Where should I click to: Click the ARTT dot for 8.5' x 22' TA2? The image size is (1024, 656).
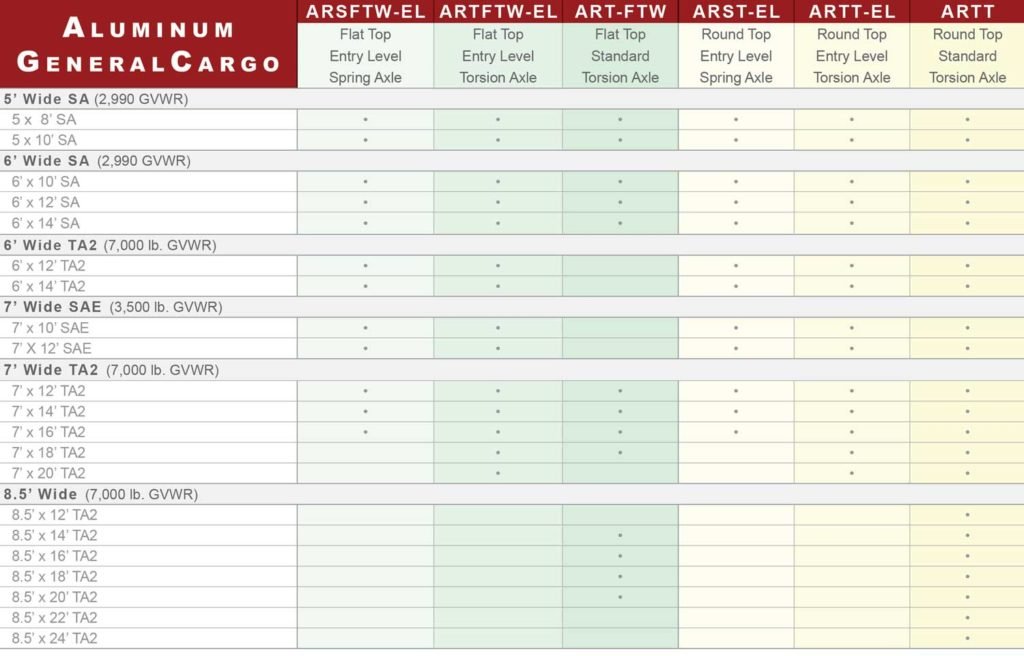point(967,618)
